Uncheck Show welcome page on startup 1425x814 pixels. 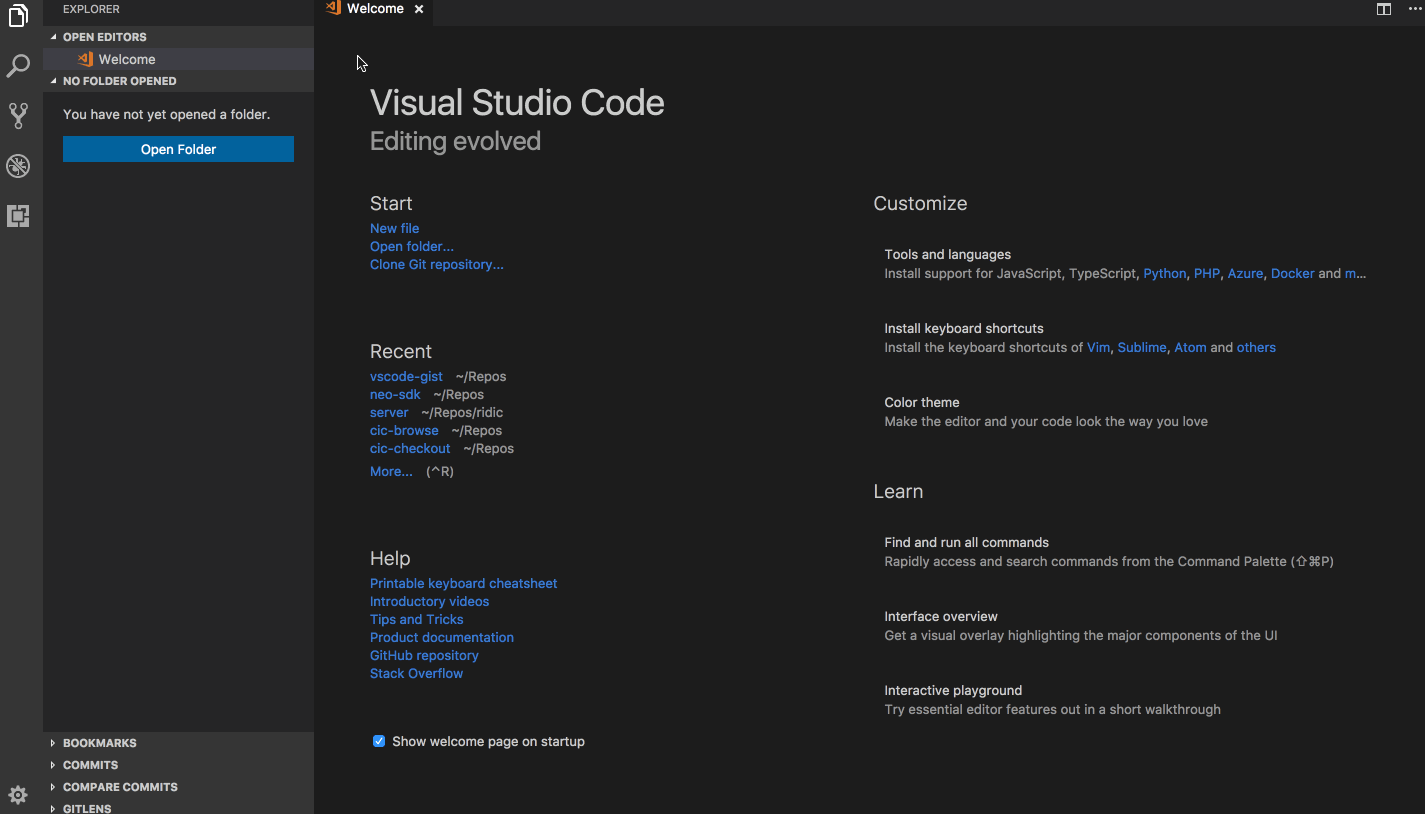coord(379,741)
